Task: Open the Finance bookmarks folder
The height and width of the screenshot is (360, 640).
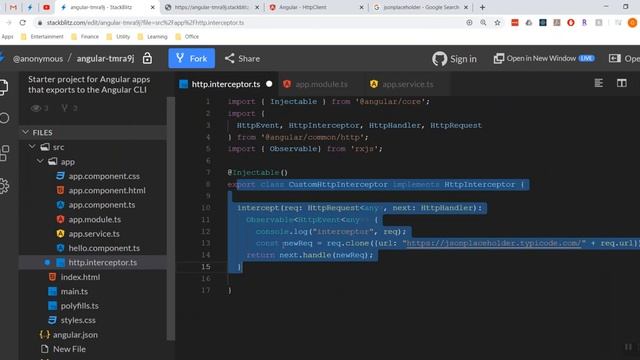Action: [x=85, y=37]
